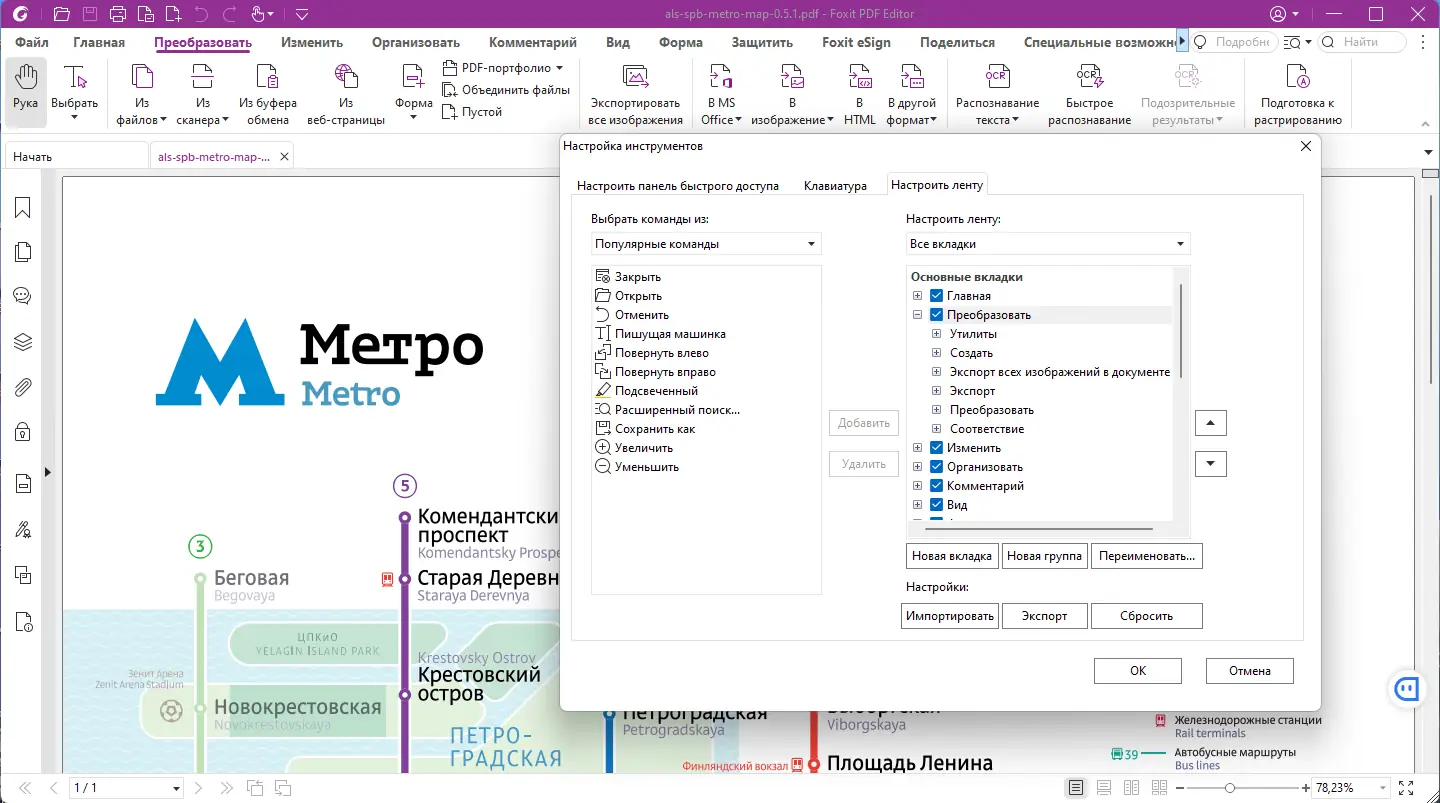Open the Выбрать команды из dropdown
The height and width of the screenshot is (803, 1440).
point(706,244)
